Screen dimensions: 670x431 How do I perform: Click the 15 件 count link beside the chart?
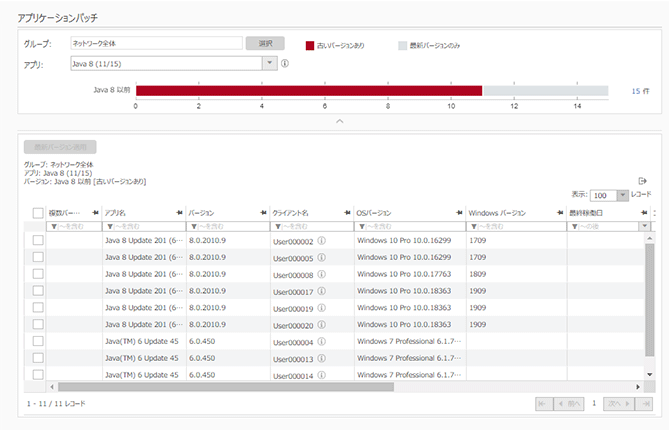click(x=640, y=90)
